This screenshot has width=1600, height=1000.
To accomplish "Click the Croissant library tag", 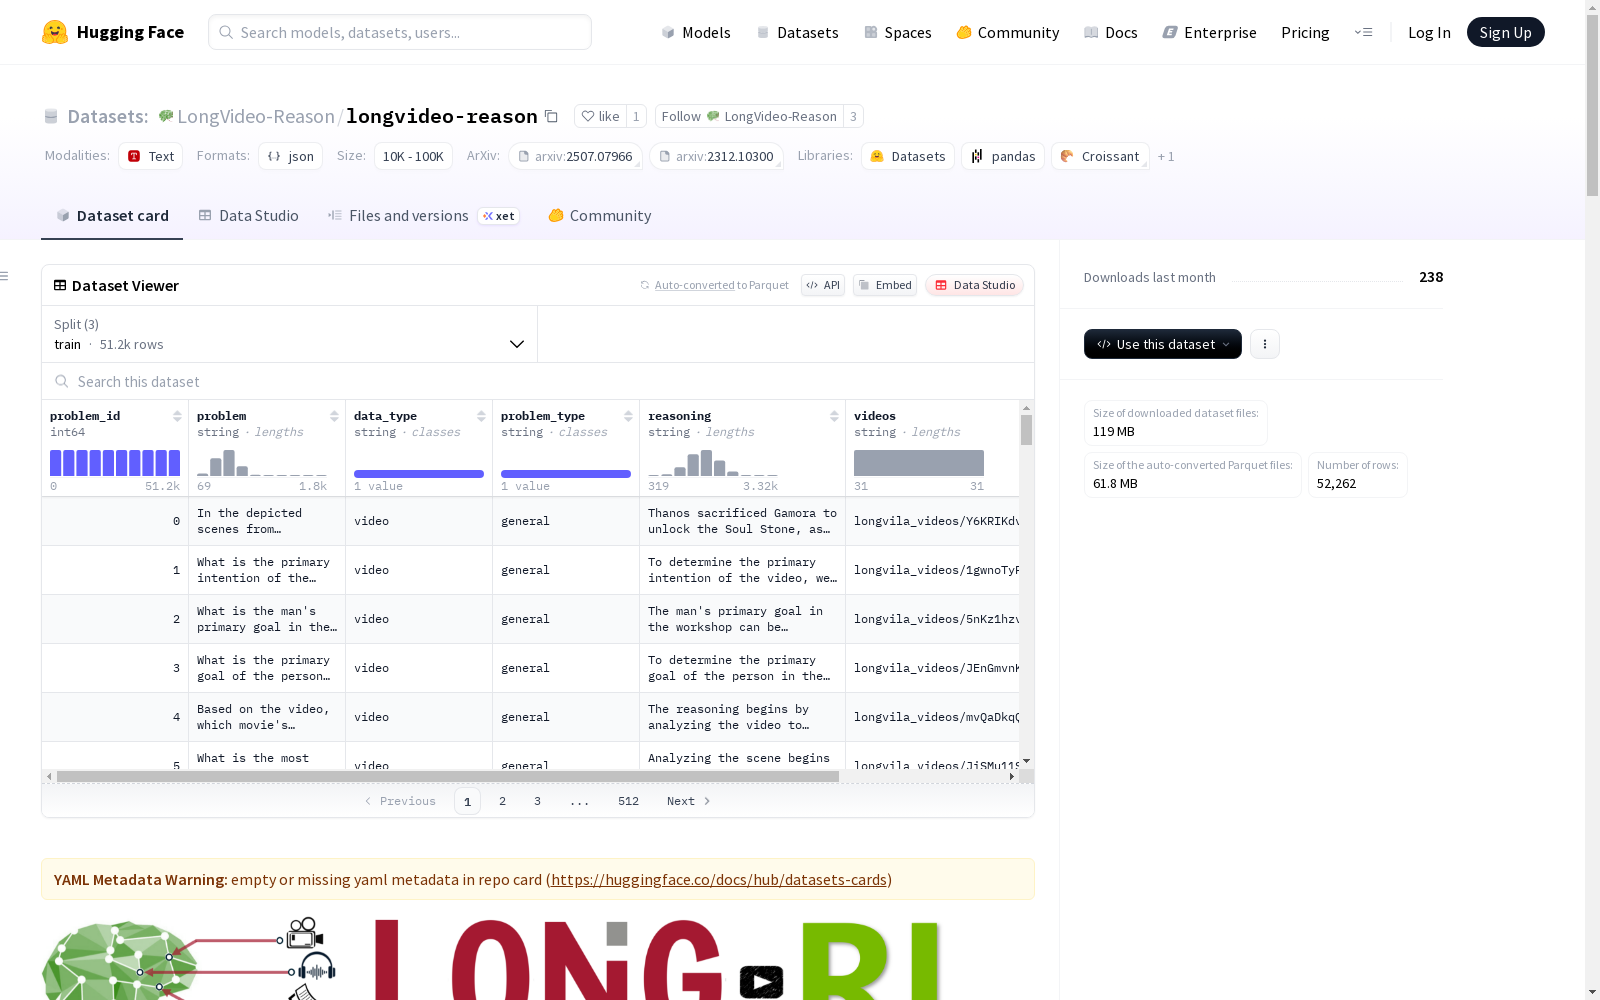I will point(1100,156).
